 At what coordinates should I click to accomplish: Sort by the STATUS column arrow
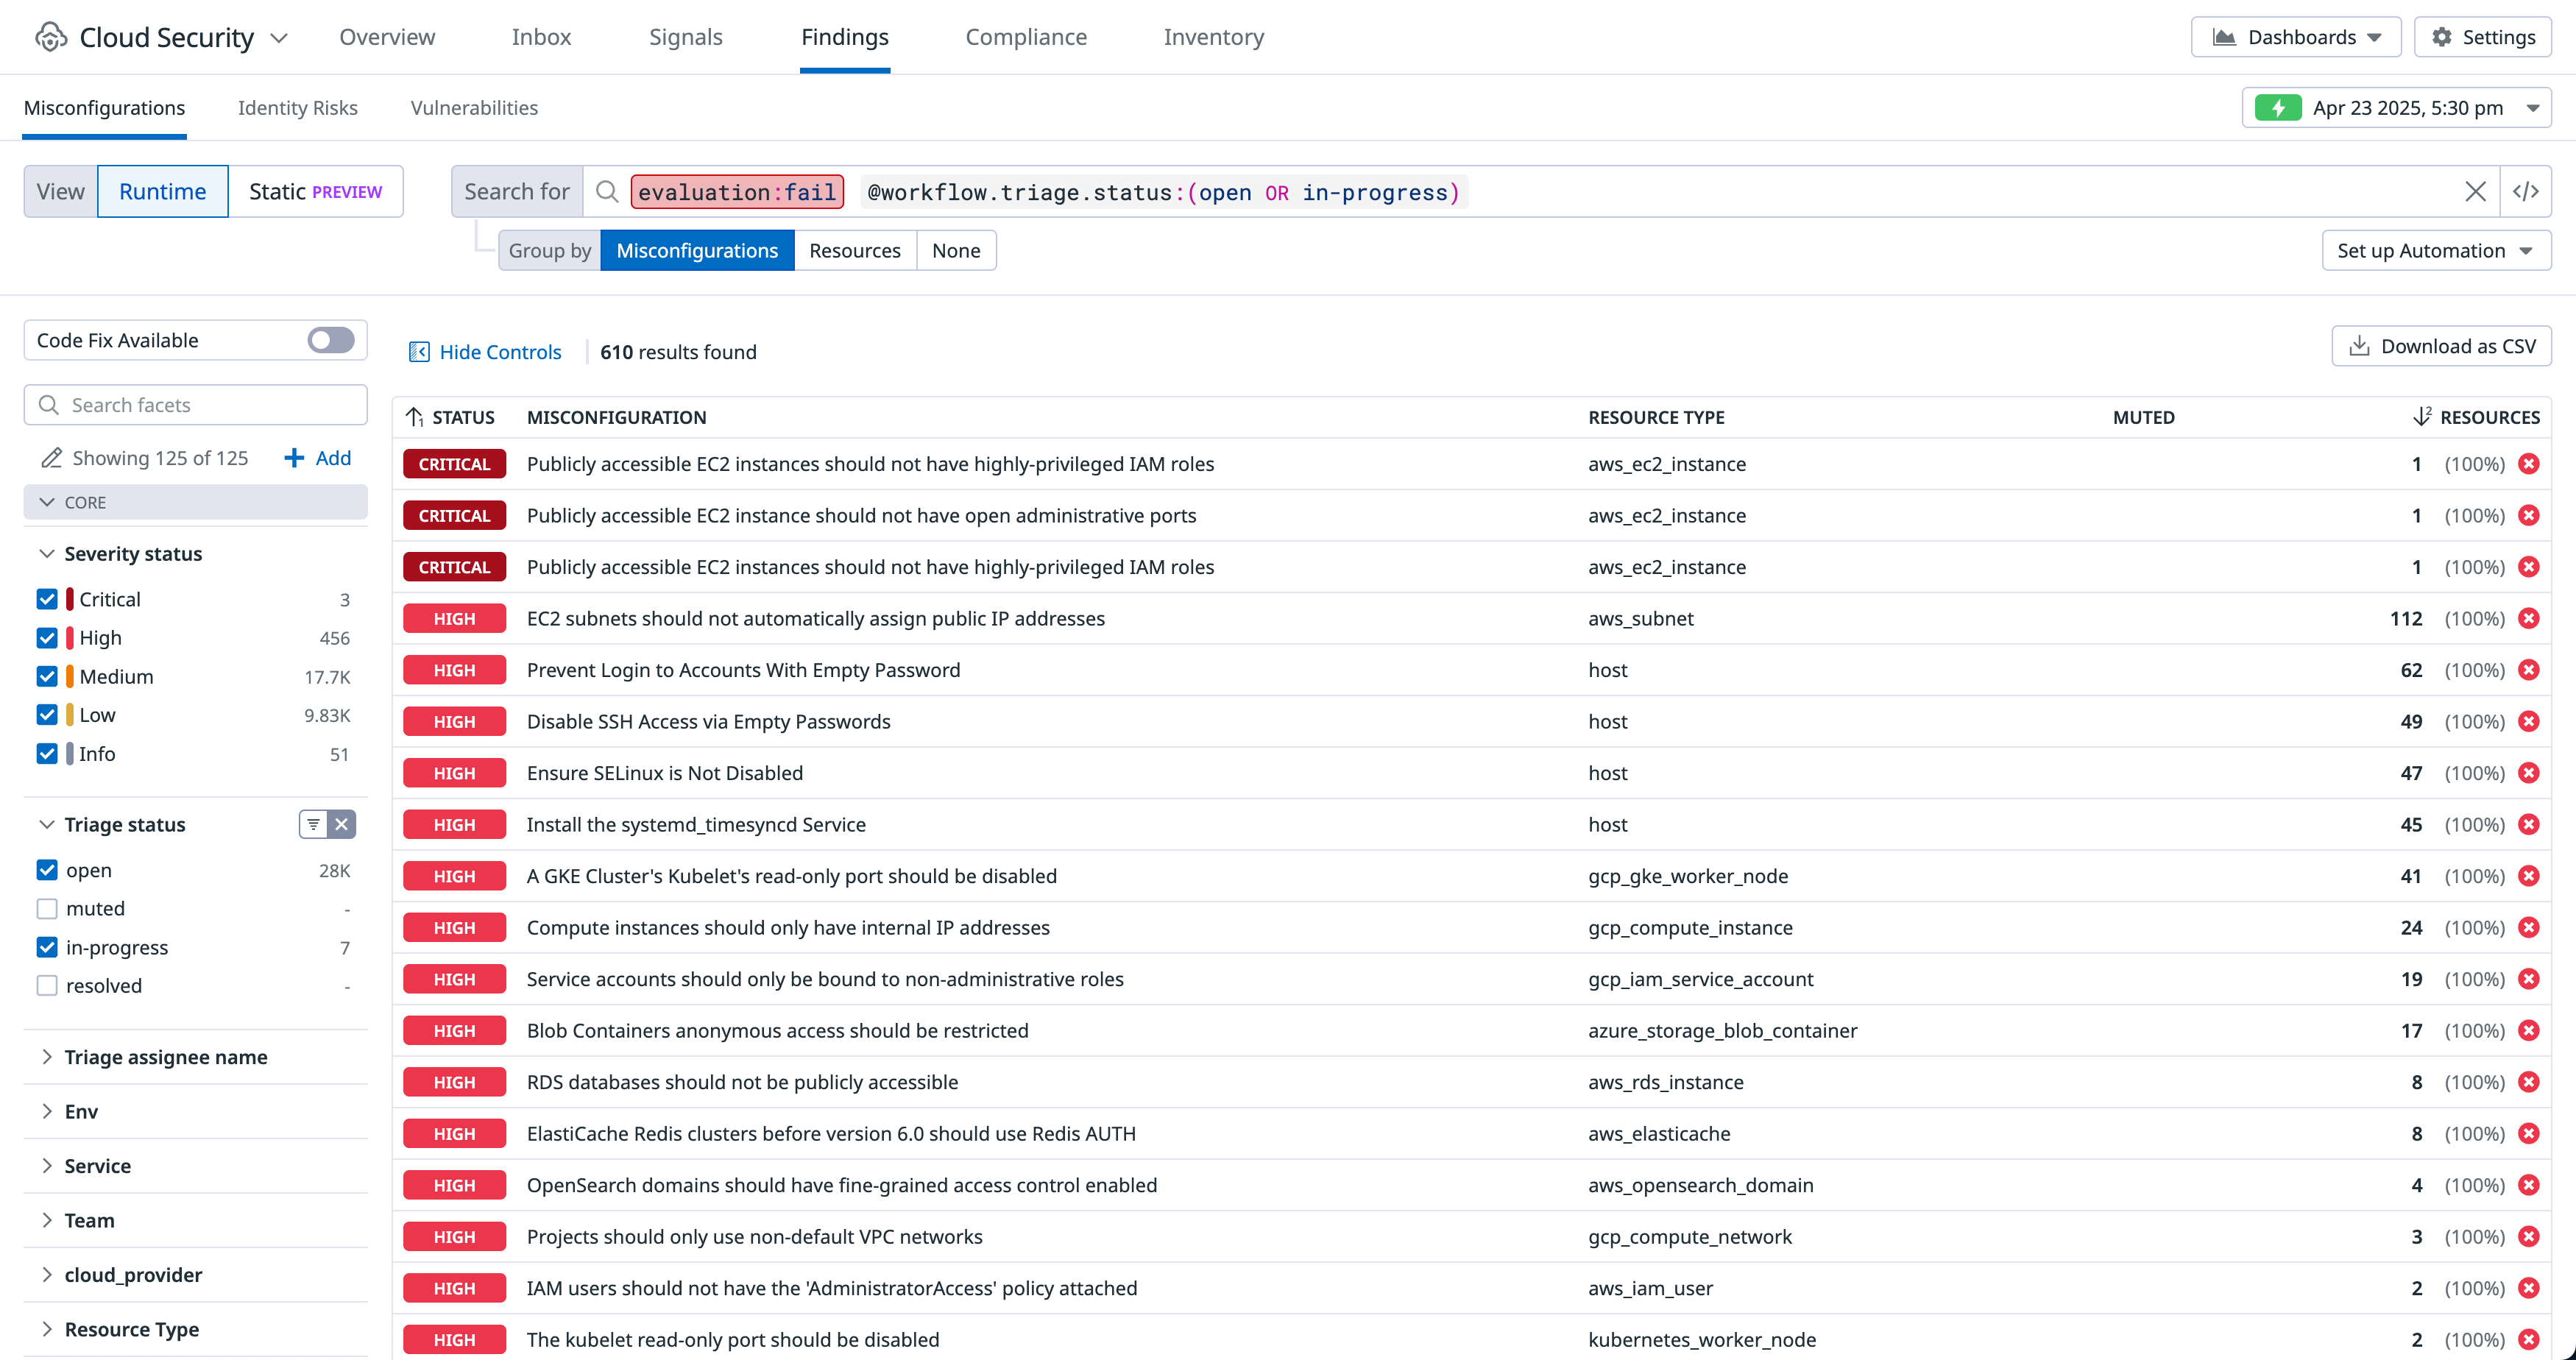coord(415,417)
